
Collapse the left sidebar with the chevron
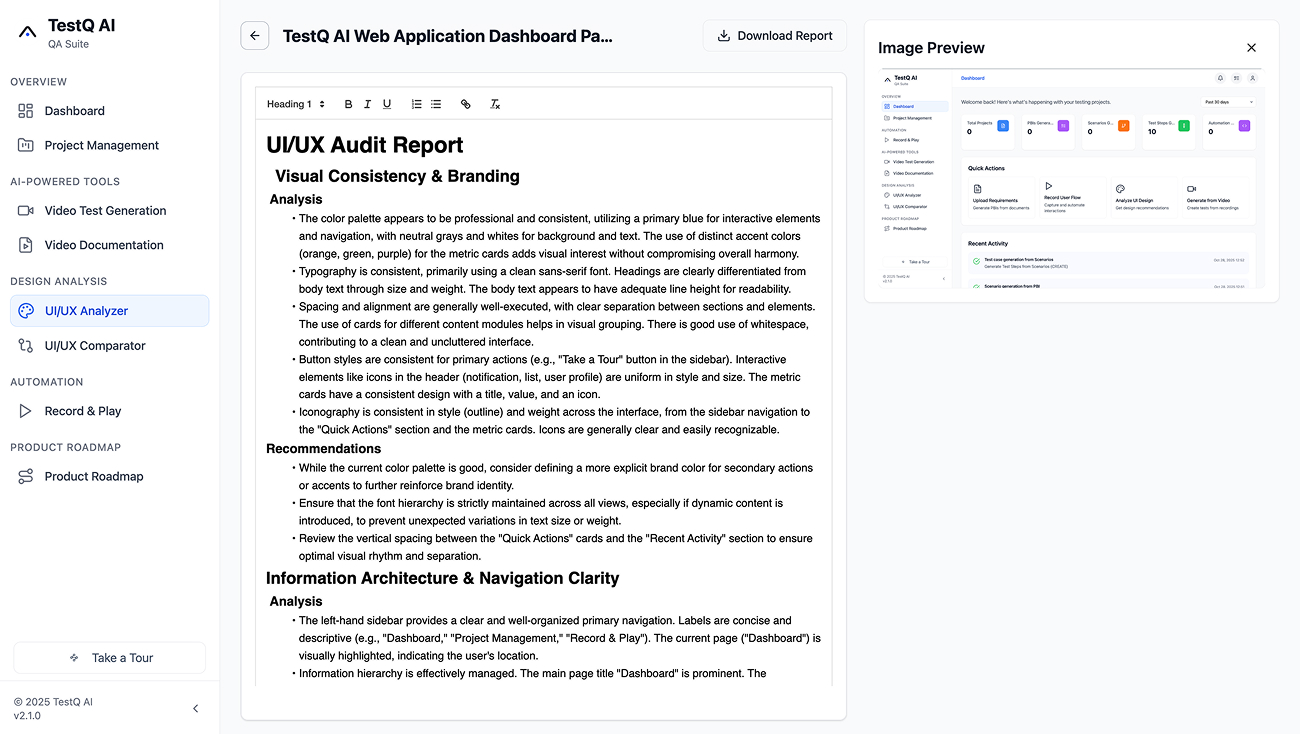(196, 708)
